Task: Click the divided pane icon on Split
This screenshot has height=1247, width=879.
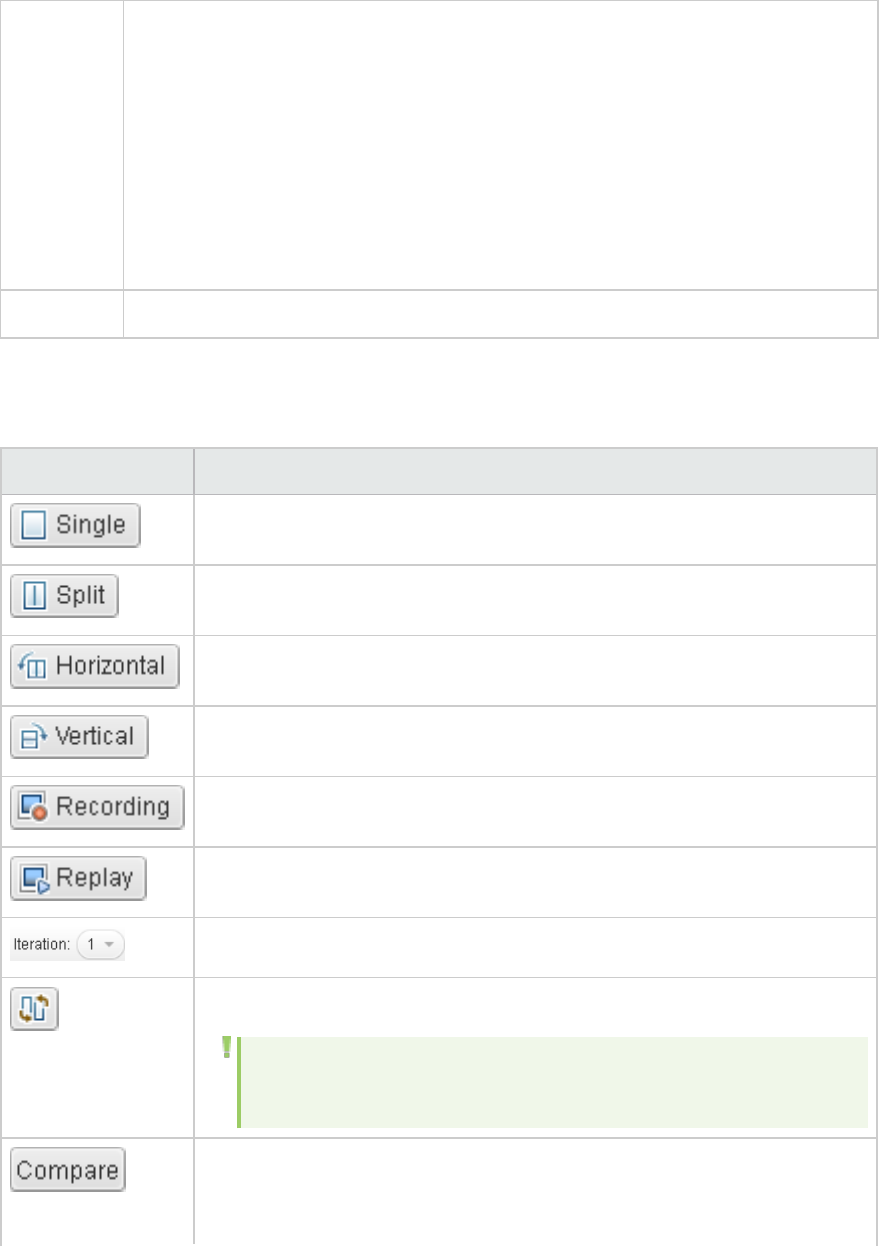Action: [x=30, y=596]
